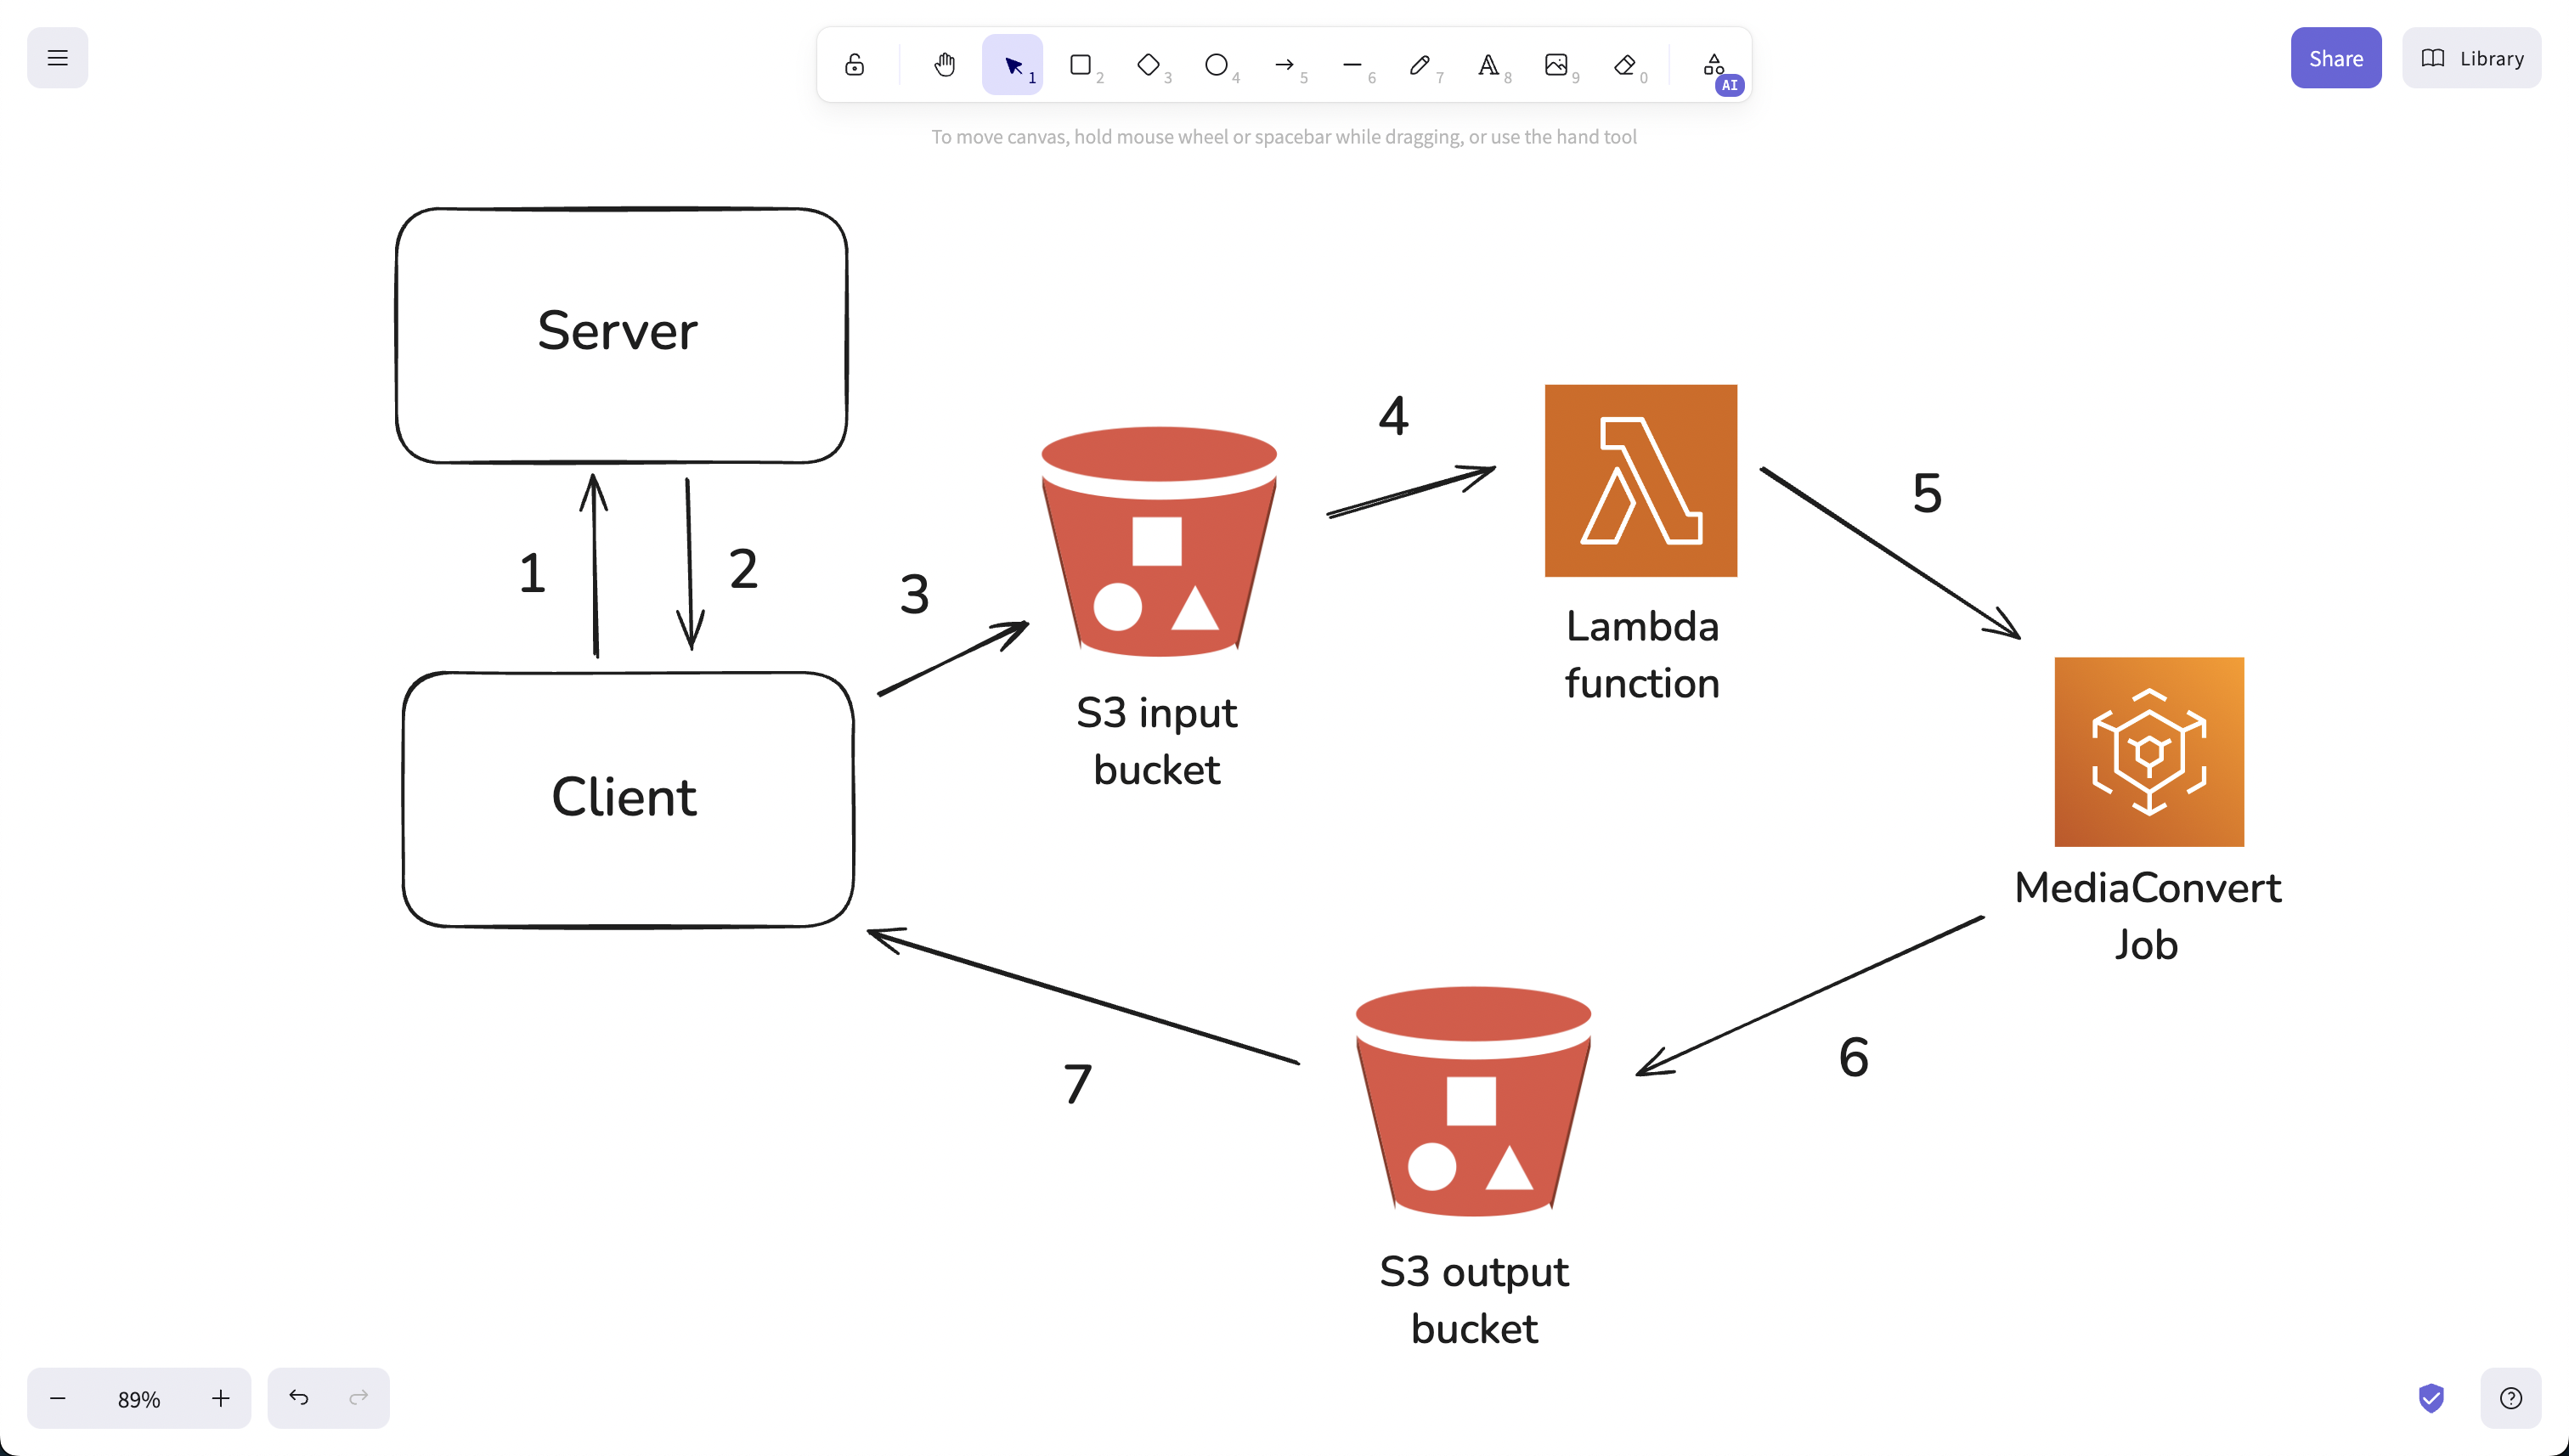
Task: Select the step number '2' label
Action: [x=743, y=568]
